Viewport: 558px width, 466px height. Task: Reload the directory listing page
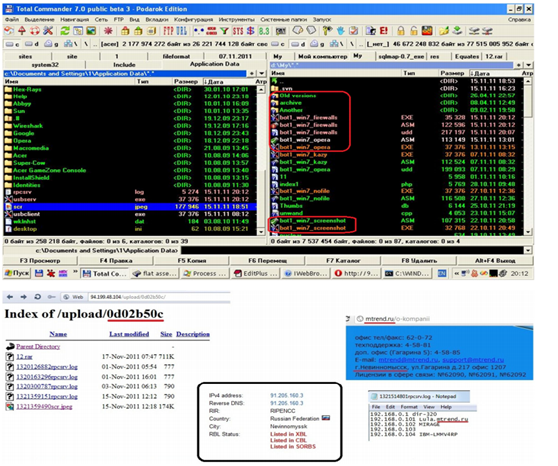click(x=37, y=297)
